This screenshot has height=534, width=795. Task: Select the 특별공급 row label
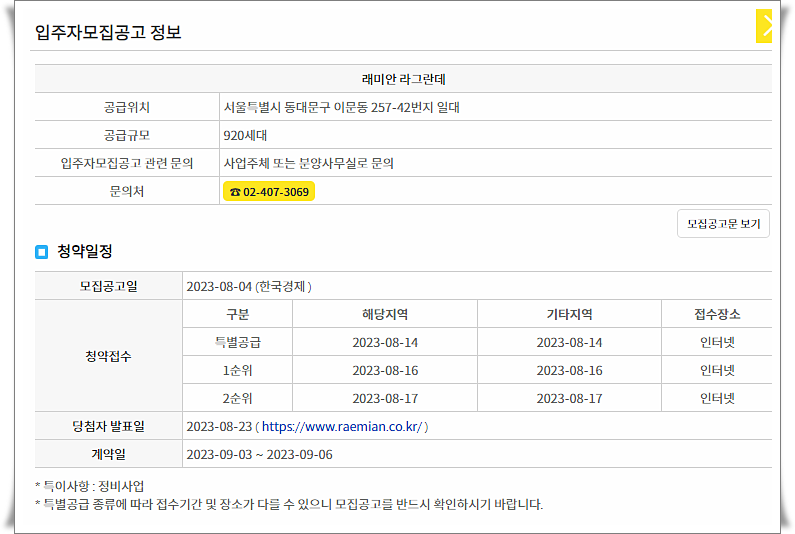pyautogui.click(x=237, y=342)
